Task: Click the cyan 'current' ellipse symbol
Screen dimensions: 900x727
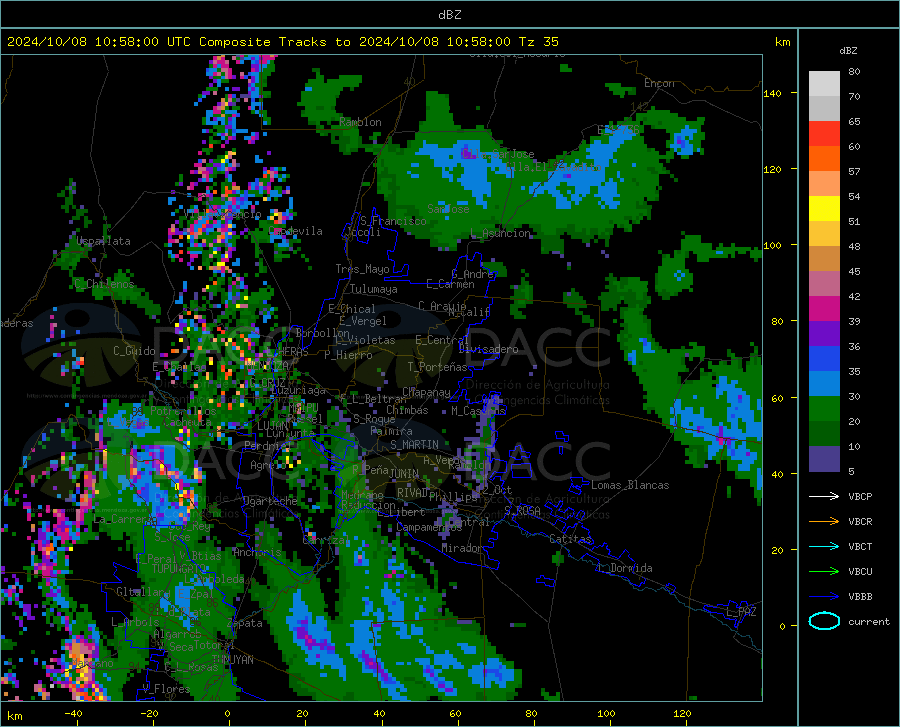Action: coord(824,621)
